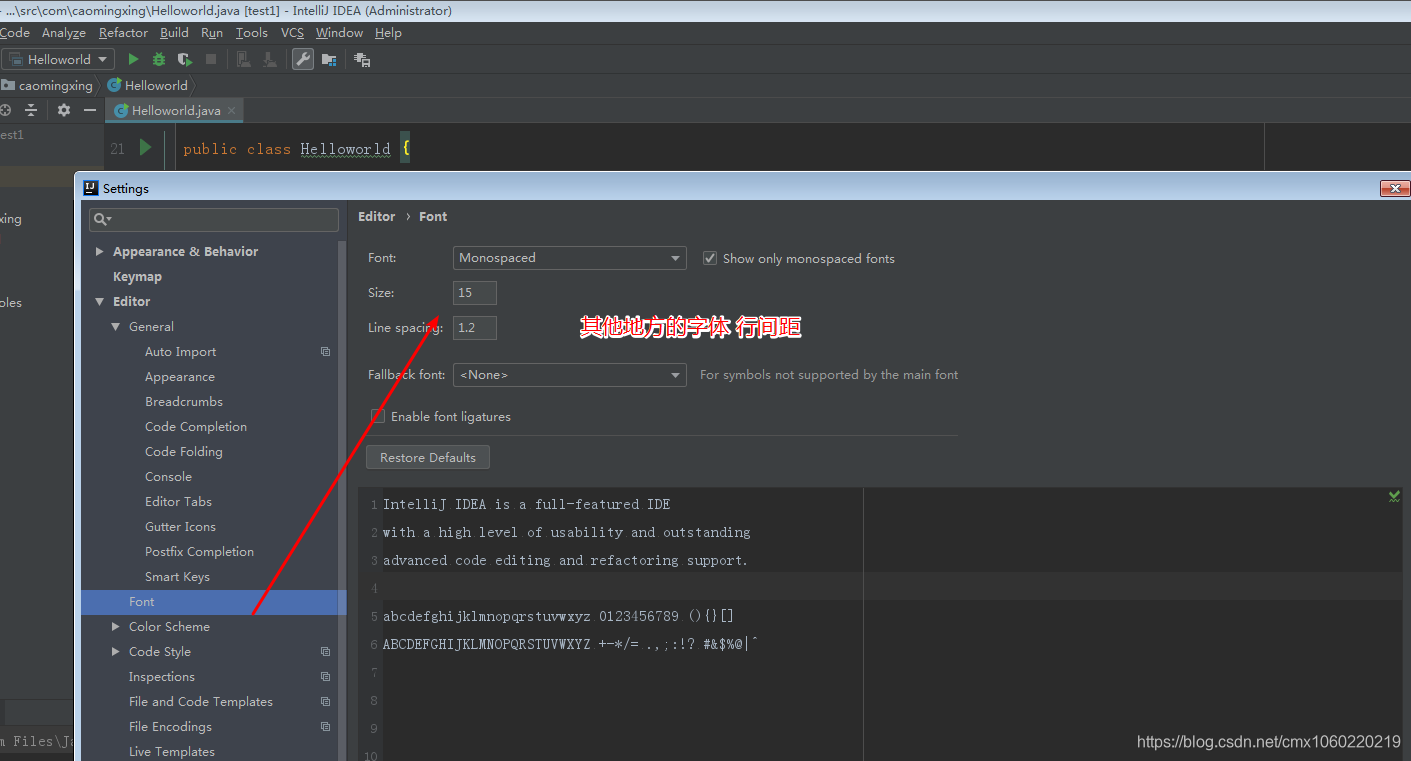Open Settings via toolbar wrench icon
Viewport: 1411px width, 761px height.
pos(302,60)
